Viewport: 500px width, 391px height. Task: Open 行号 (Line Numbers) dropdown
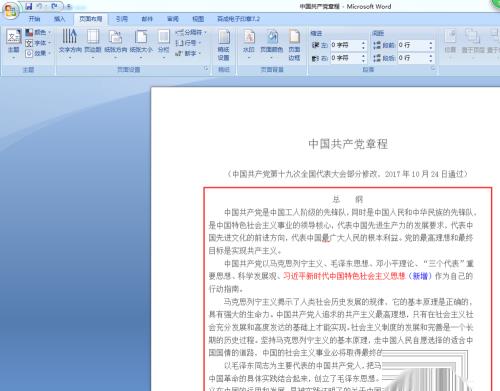[x=188, y=43]
